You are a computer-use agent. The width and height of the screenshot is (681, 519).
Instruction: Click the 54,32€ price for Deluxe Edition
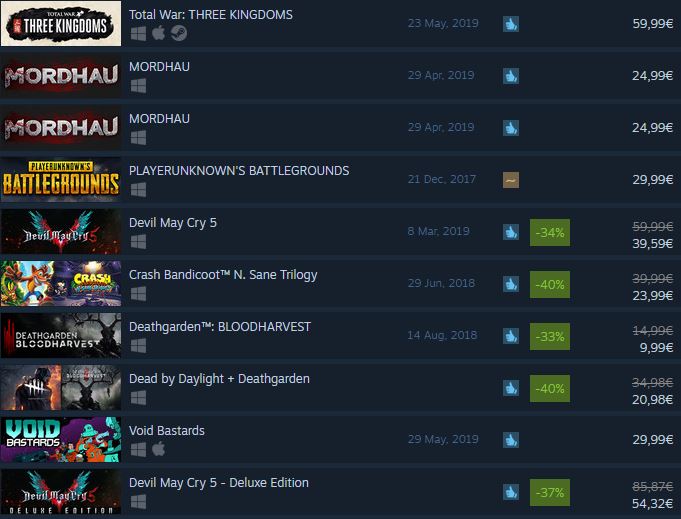coord(652,503)
